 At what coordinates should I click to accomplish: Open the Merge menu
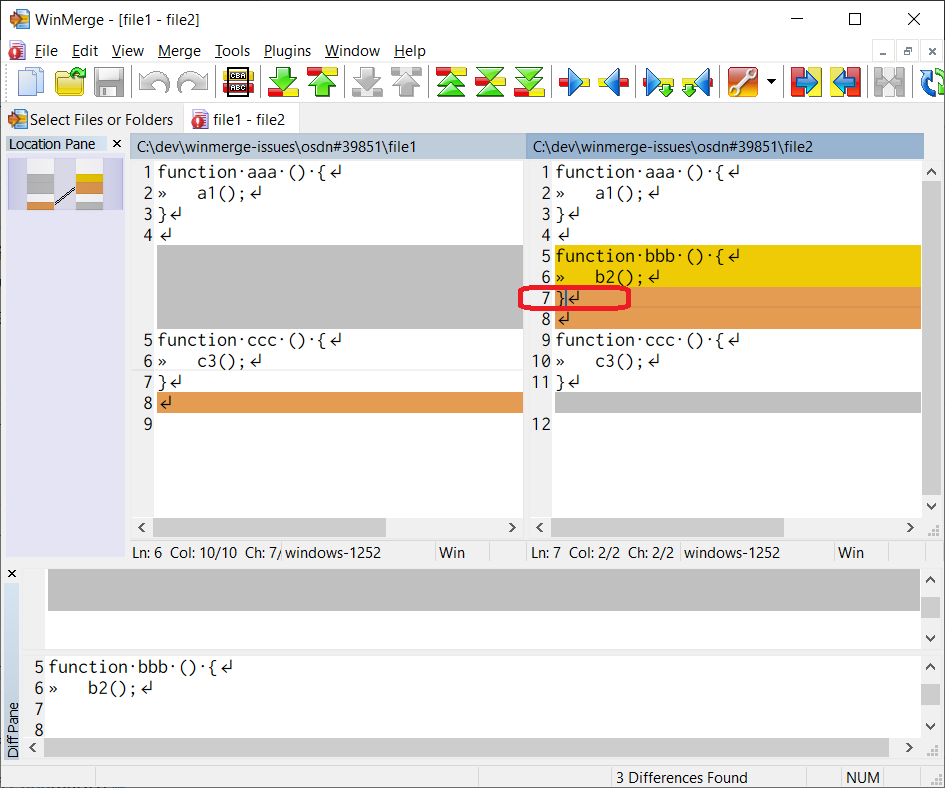pyautogui.click(x=179, y=51)
